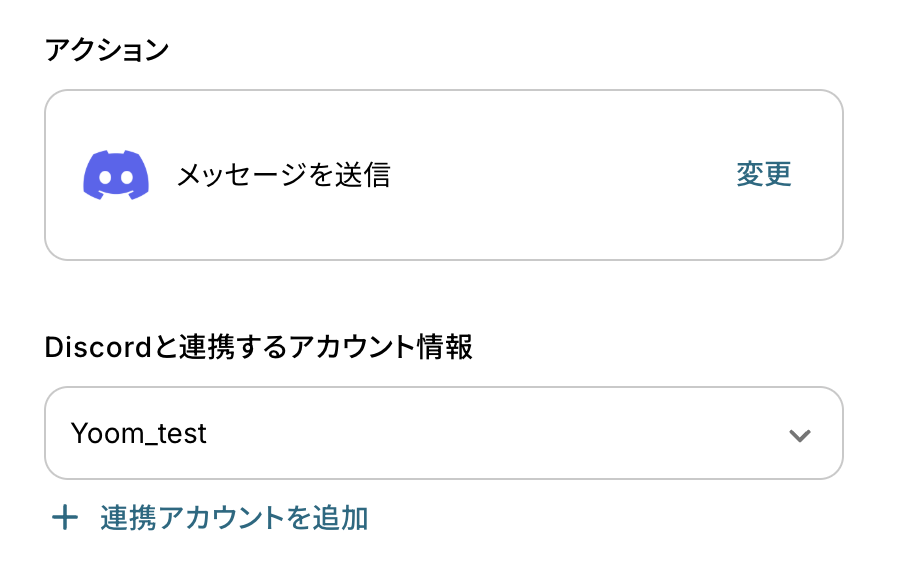This screenshot has width=898, height=582.
Task: Add a linked account via plus sign
Action: (65, 518)
